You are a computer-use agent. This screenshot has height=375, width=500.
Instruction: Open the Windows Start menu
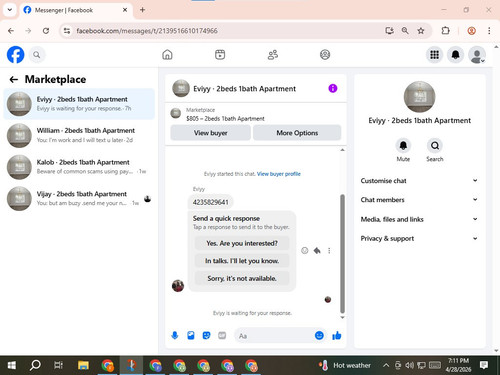point(12,365)
